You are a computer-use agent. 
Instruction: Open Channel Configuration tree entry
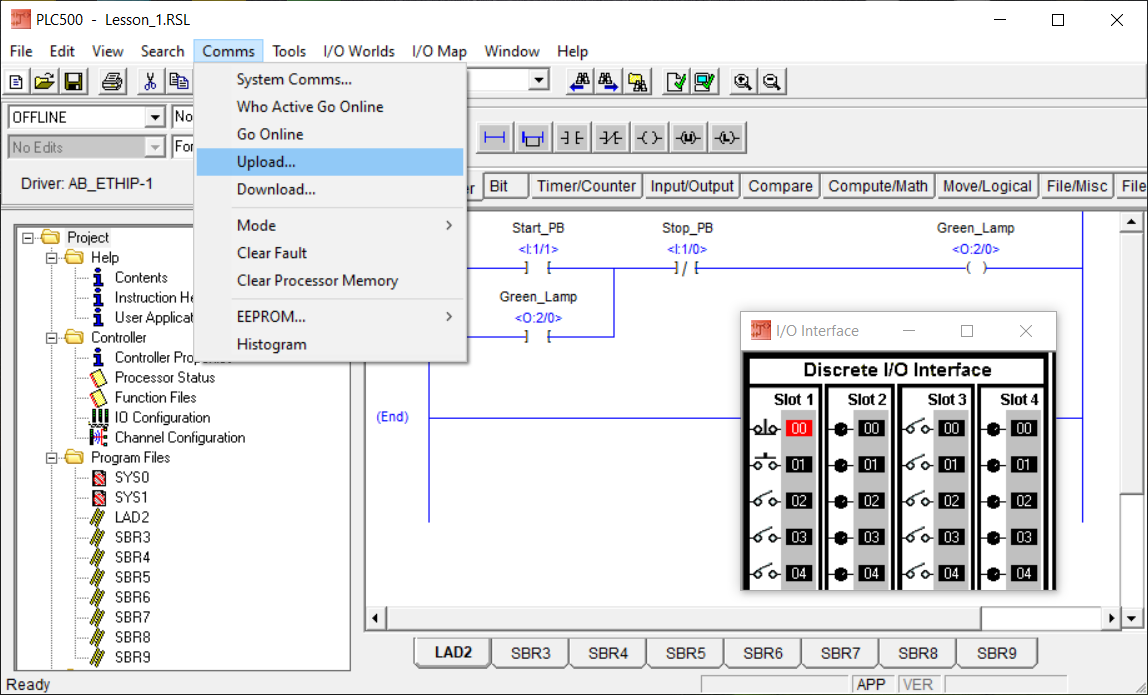[179, 437]
